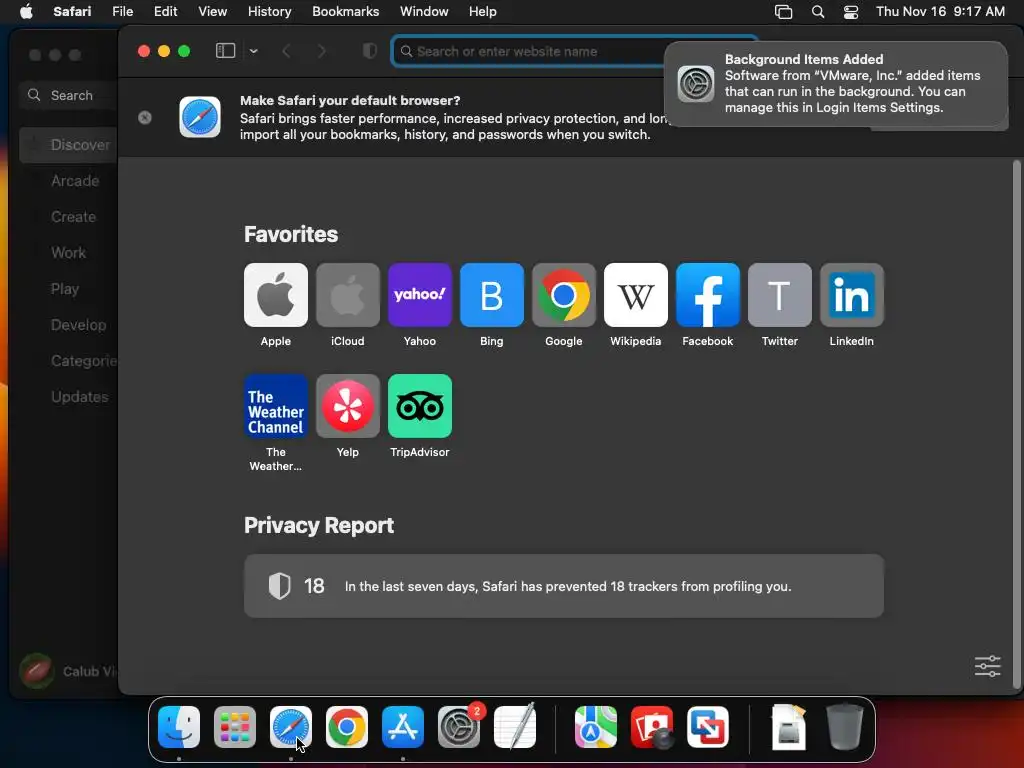
Task: Open the Safari menu
Action: tap(72, 11)
